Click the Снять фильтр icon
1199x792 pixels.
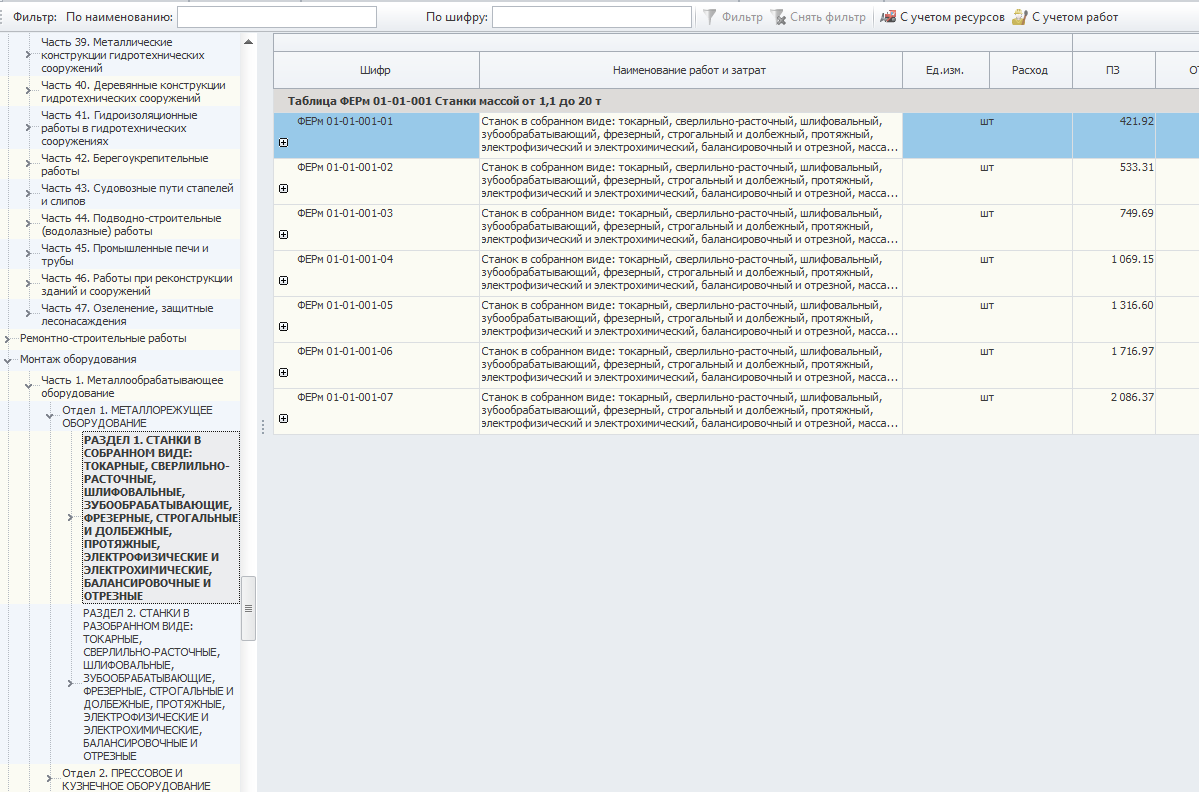click(778, 17)
